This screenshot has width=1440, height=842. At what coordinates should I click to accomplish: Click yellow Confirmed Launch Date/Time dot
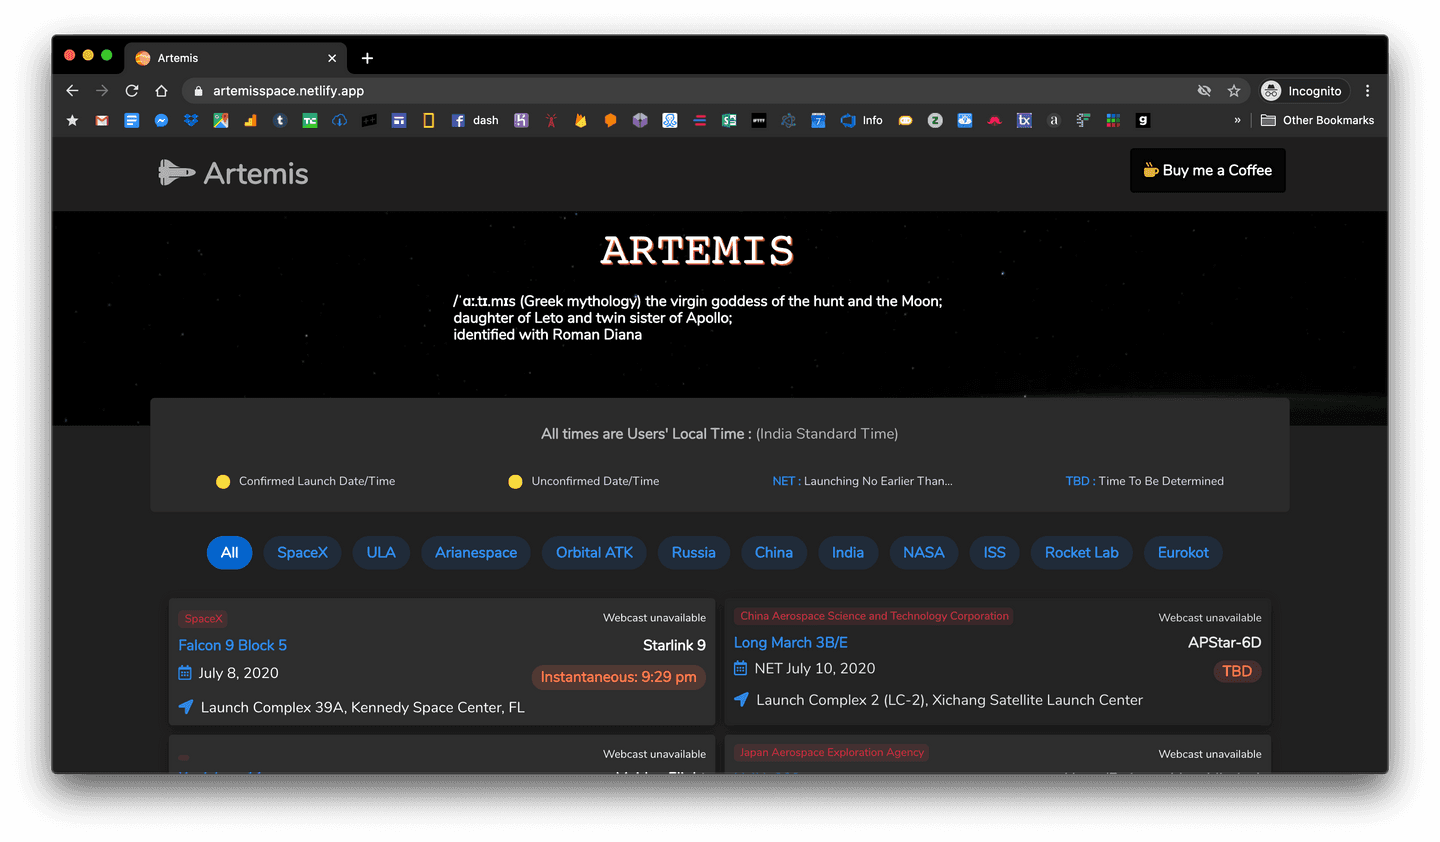(223, 482)
